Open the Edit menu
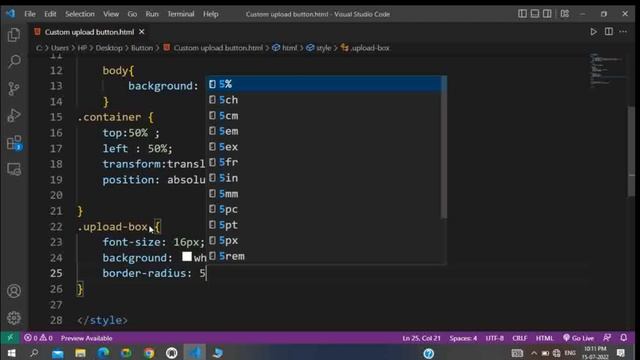640x360 pixels. tap(50, 14)
